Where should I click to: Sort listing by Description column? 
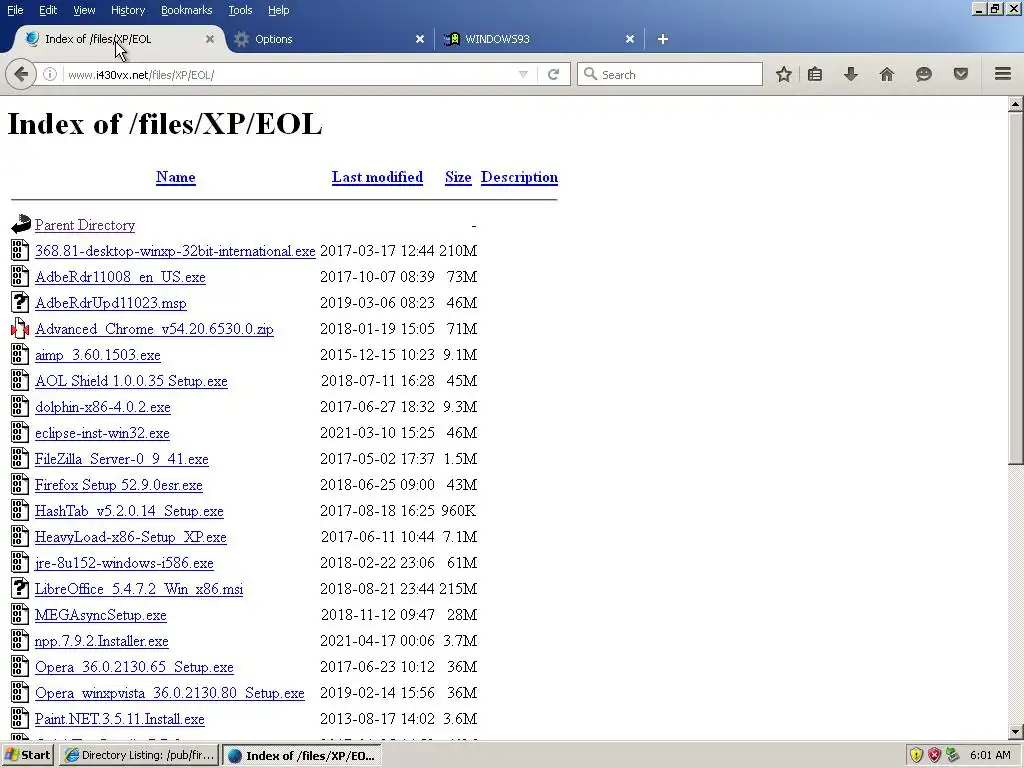(519, 177)
